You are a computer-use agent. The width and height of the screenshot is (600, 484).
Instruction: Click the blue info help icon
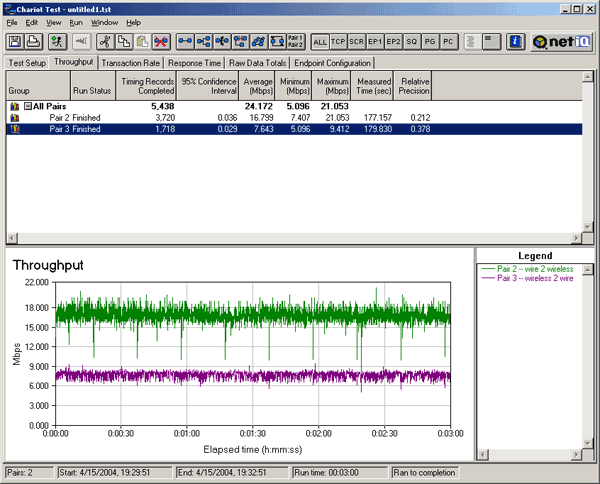coord(516,41)
